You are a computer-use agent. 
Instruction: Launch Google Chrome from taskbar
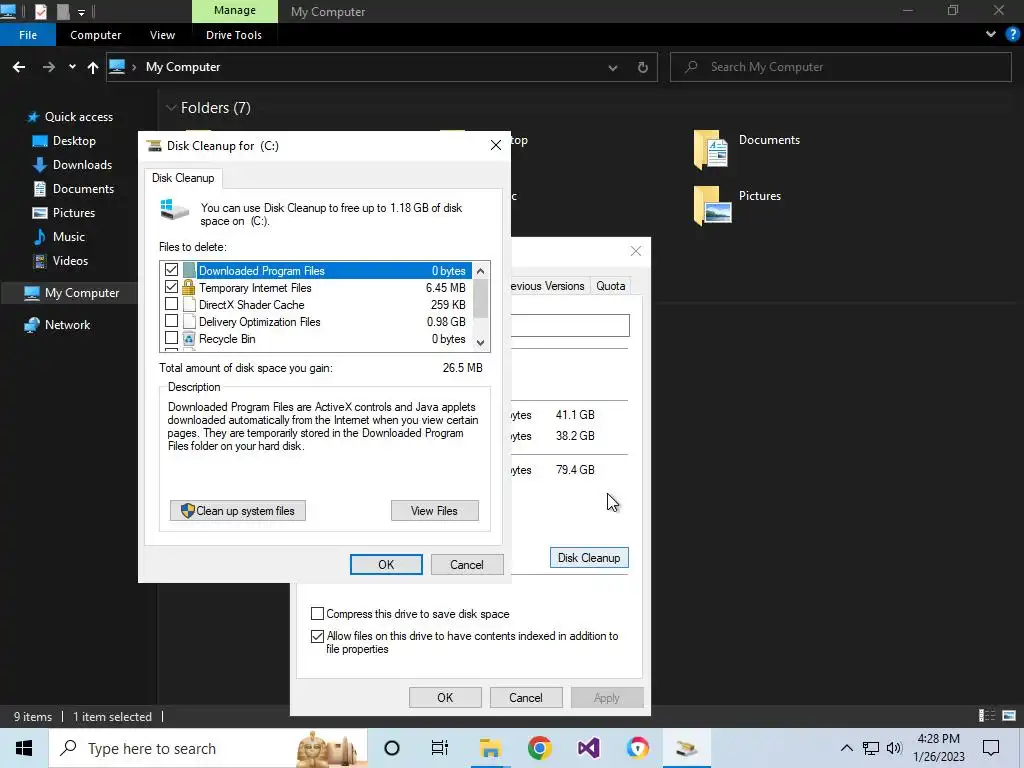pos(539,748)
